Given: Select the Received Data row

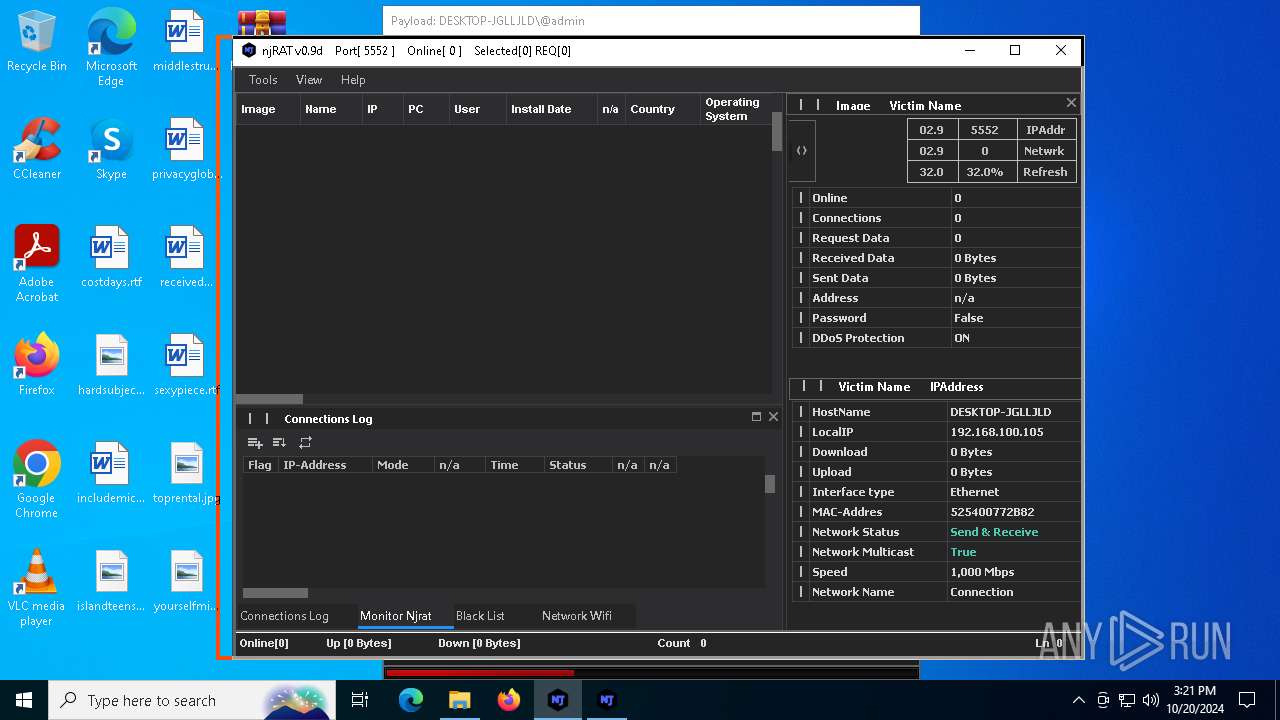Looking at the screenshot, I should [x=936, y=258].
